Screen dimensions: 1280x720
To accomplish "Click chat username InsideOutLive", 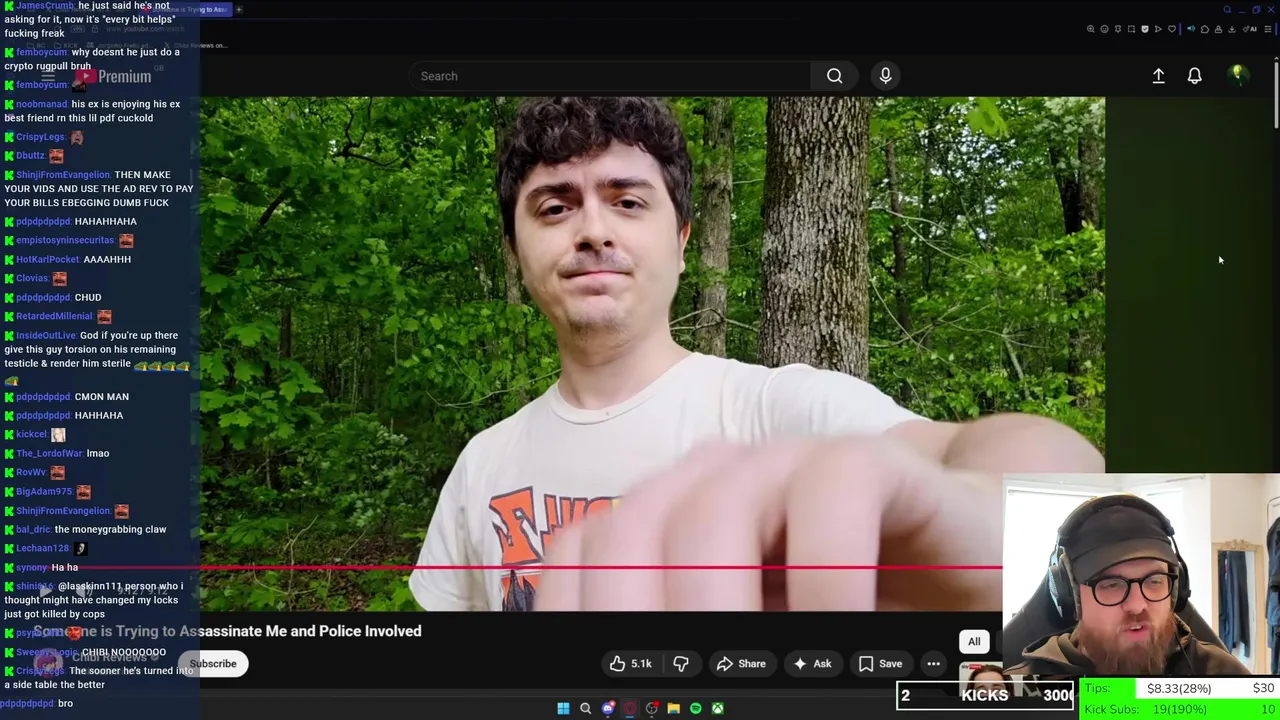I will [46, 336].
